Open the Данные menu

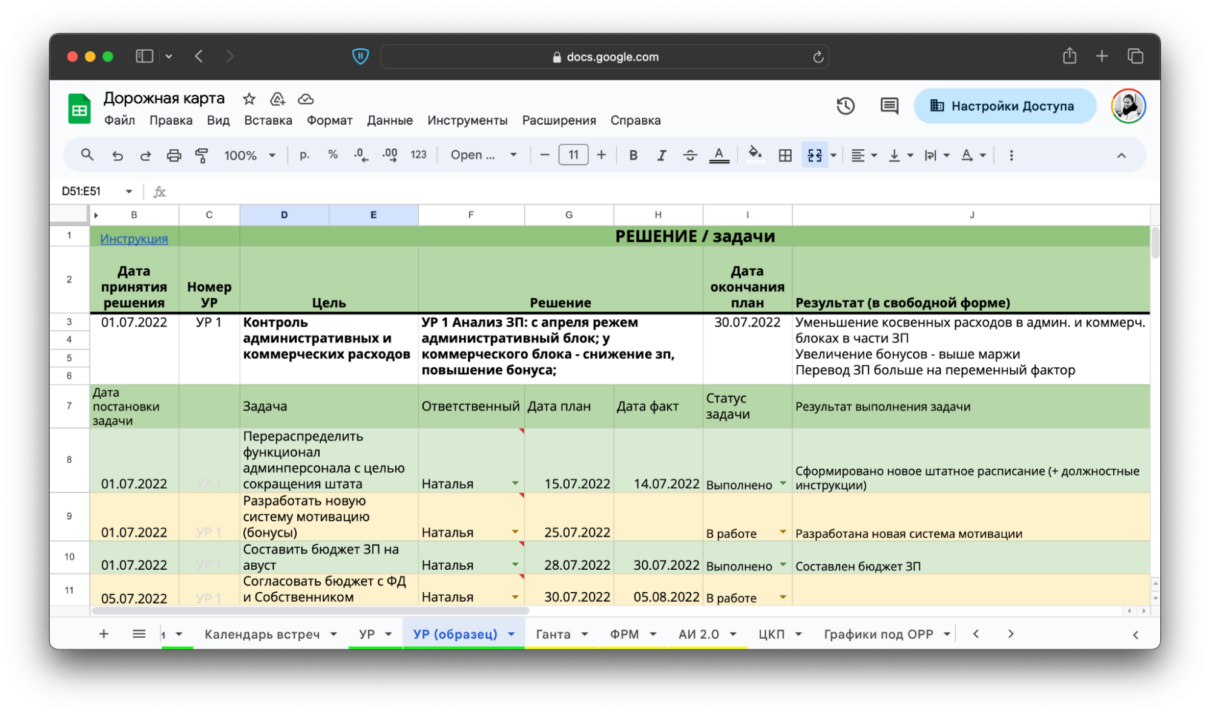389,120
